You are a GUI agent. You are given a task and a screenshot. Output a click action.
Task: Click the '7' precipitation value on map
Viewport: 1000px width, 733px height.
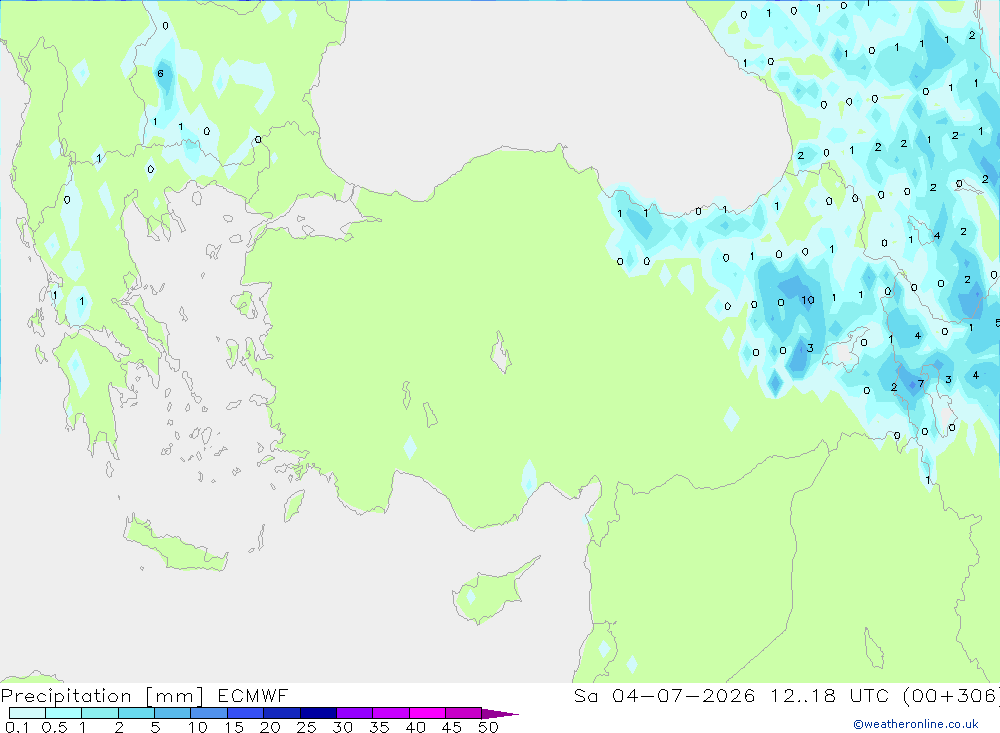point(920,383)
